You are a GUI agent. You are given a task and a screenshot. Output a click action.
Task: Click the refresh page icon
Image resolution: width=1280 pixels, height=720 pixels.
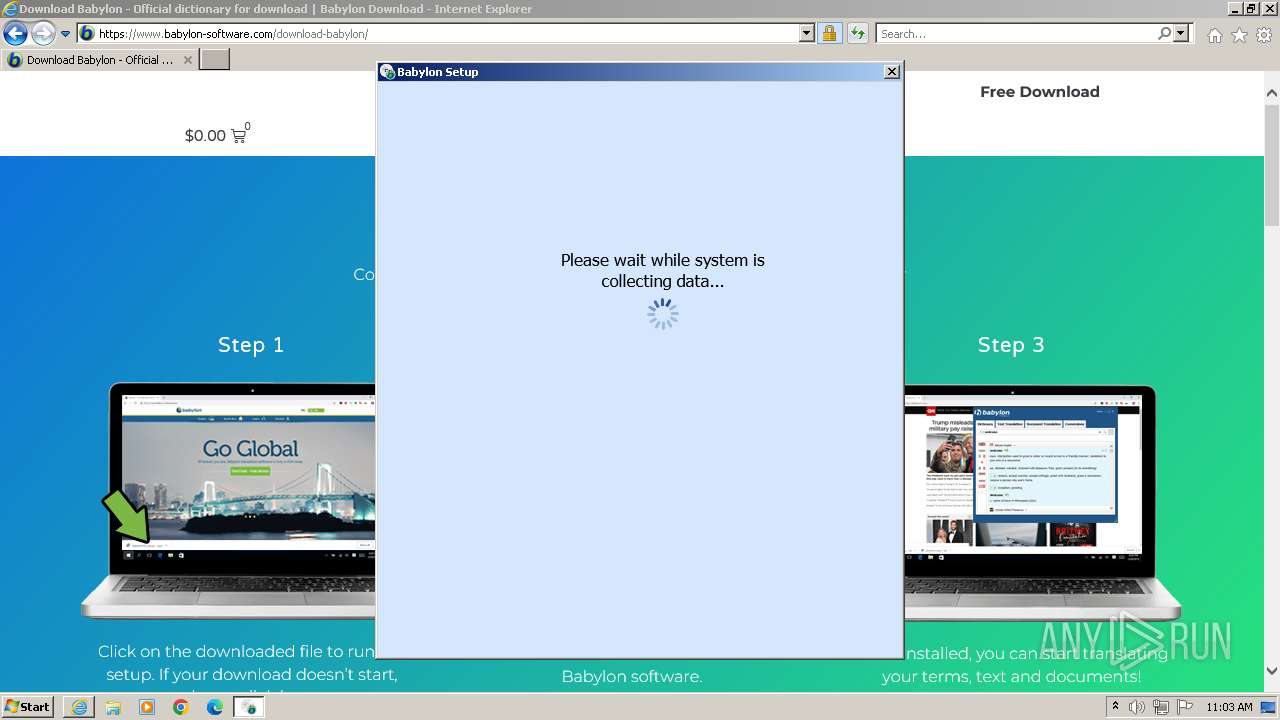[857, 34]
